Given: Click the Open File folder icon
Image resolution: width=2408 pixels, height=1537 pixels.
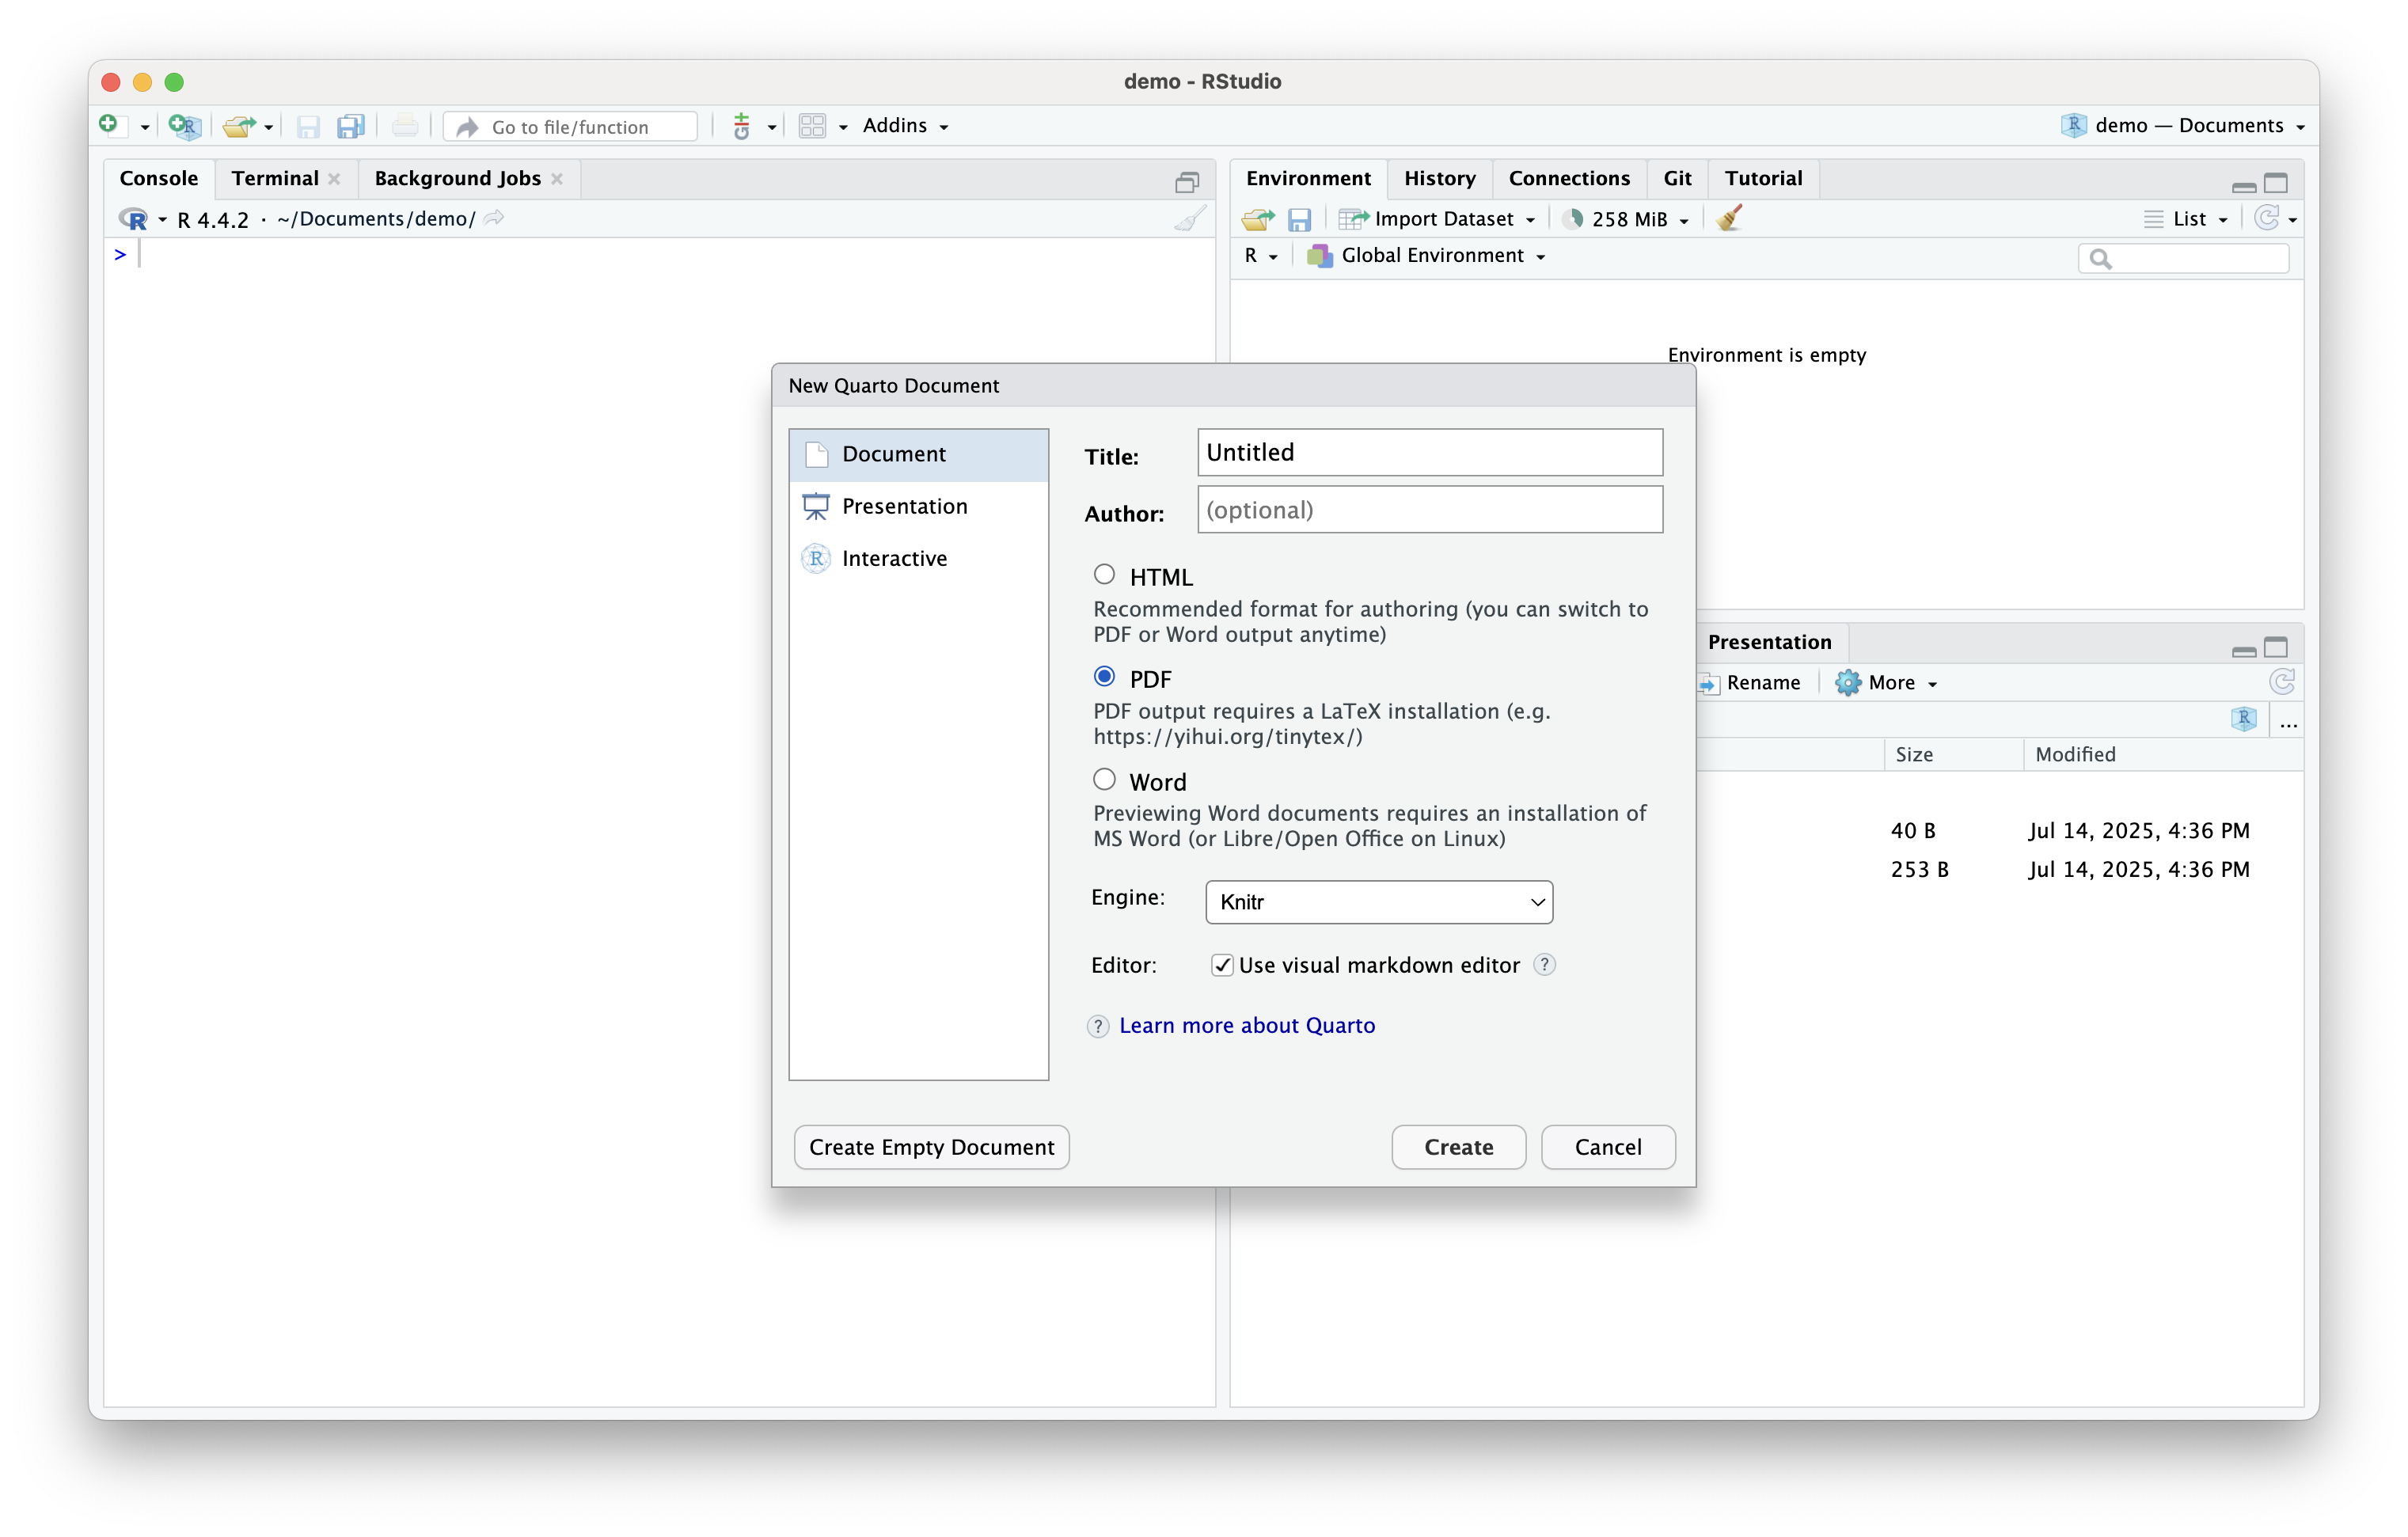Looking at the screenshot, I should 238,126.
